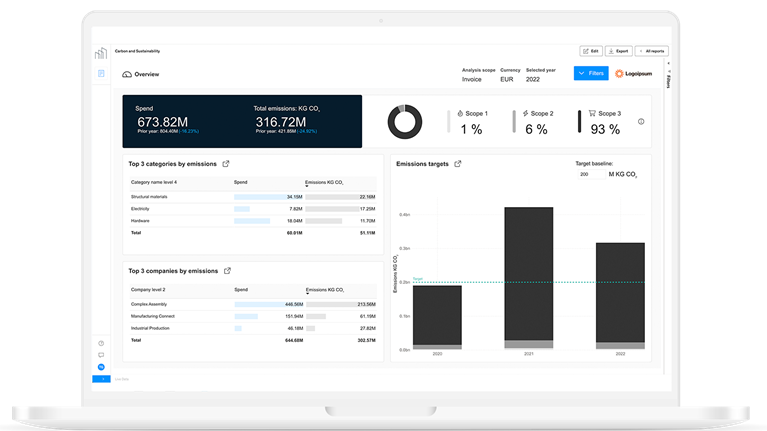Open the blue Filters dropdown
The image size is (767, 431).
tap(591, 73)
